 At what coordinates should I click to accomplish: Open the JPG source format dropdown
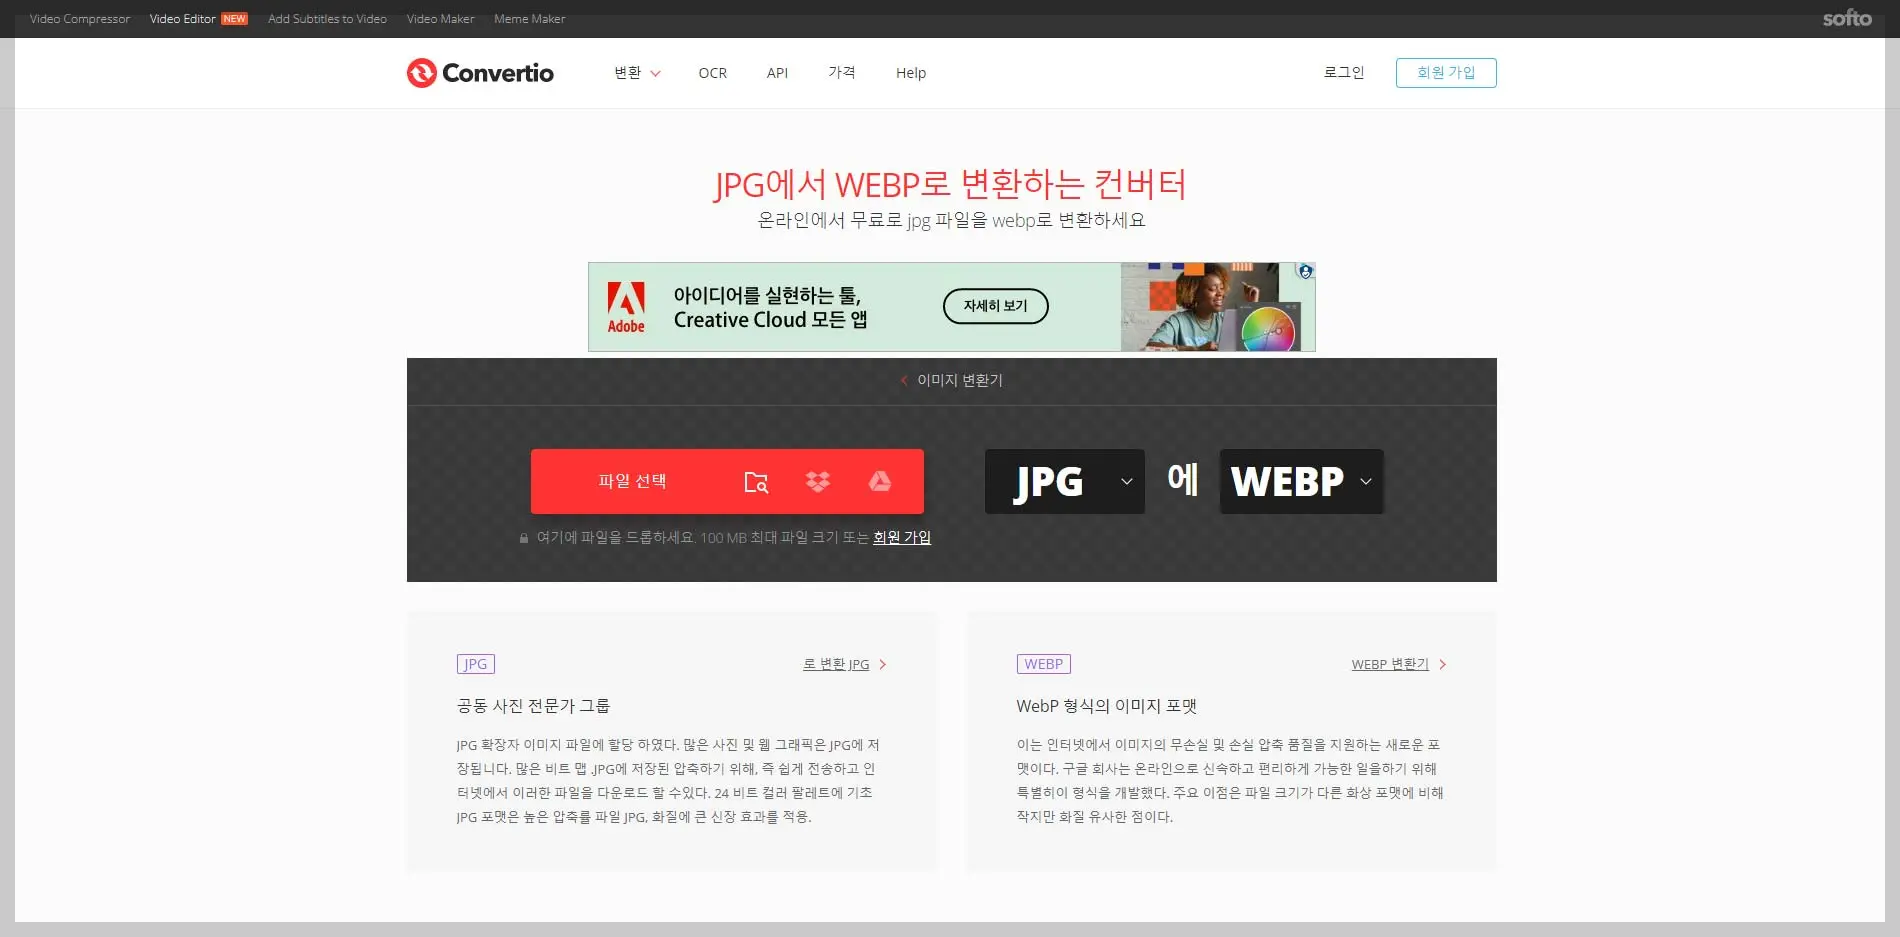point(1065,482)
